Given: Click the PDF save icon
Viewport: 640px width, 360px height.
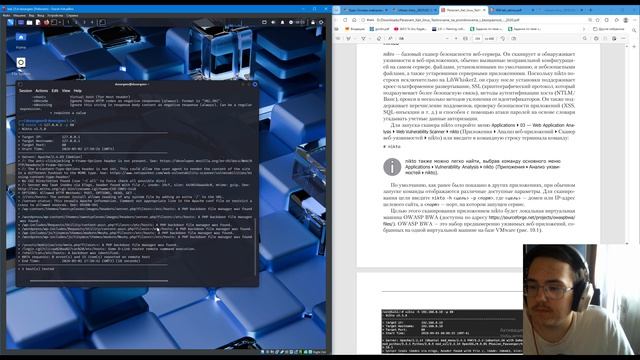Looking at the screenshot, I should [x=605, y=38].
